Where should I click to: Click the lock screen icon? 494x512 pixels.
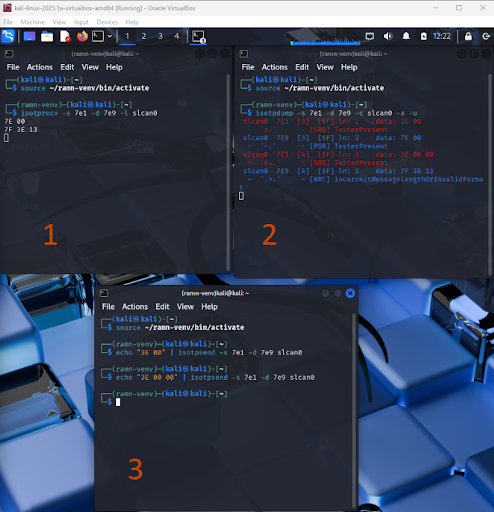tap(468, 36)
